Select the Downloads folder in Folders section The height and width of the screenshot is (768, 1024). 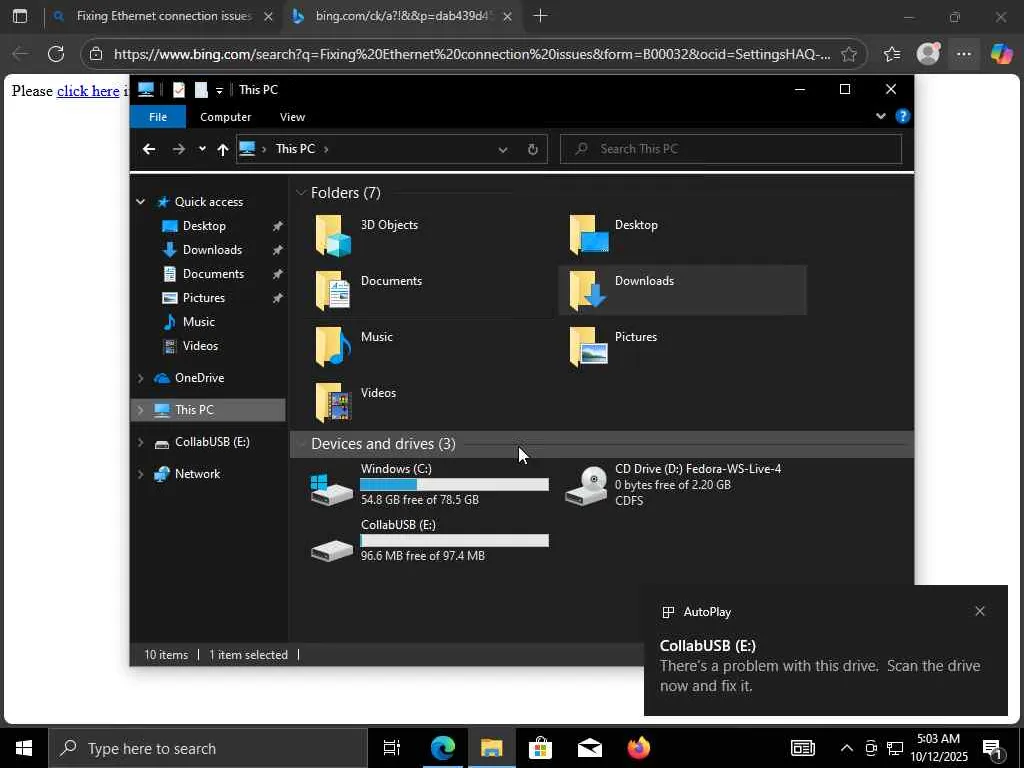coord(682,291)
